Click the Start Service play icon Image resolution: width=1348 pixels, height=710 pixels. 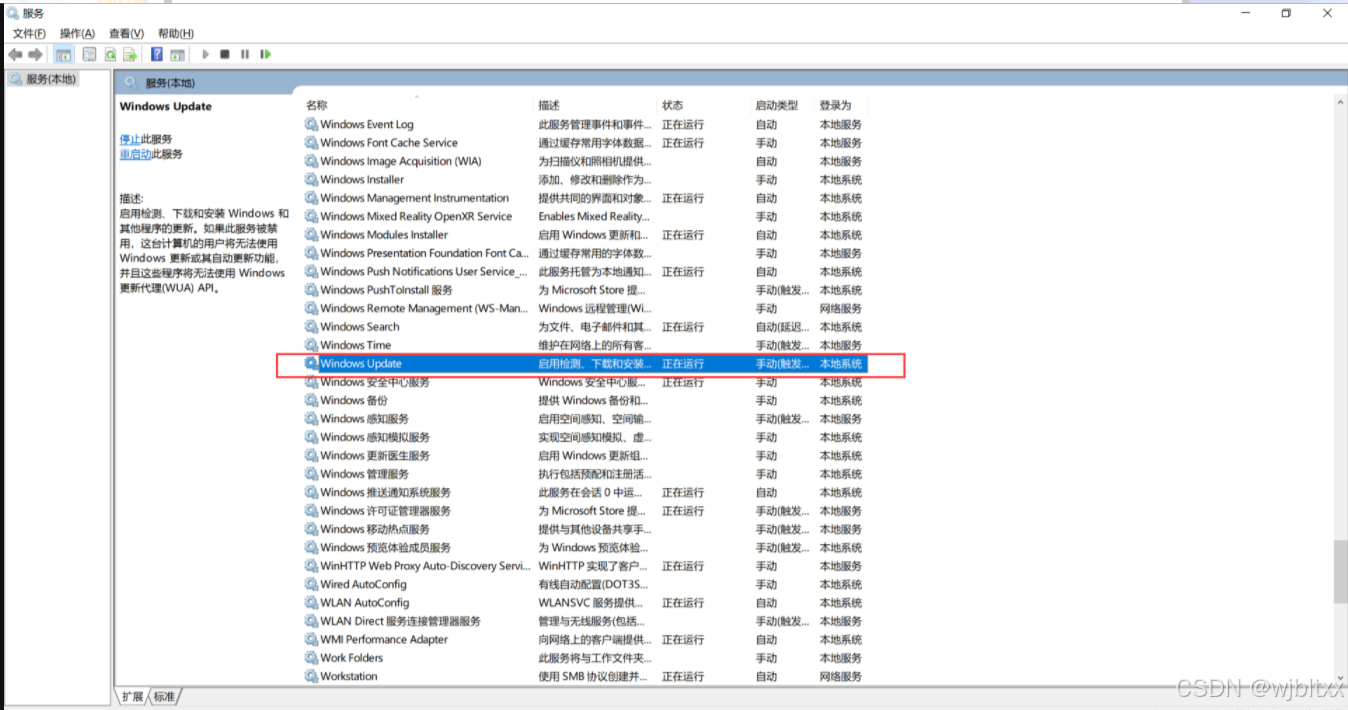click(205, 54)
